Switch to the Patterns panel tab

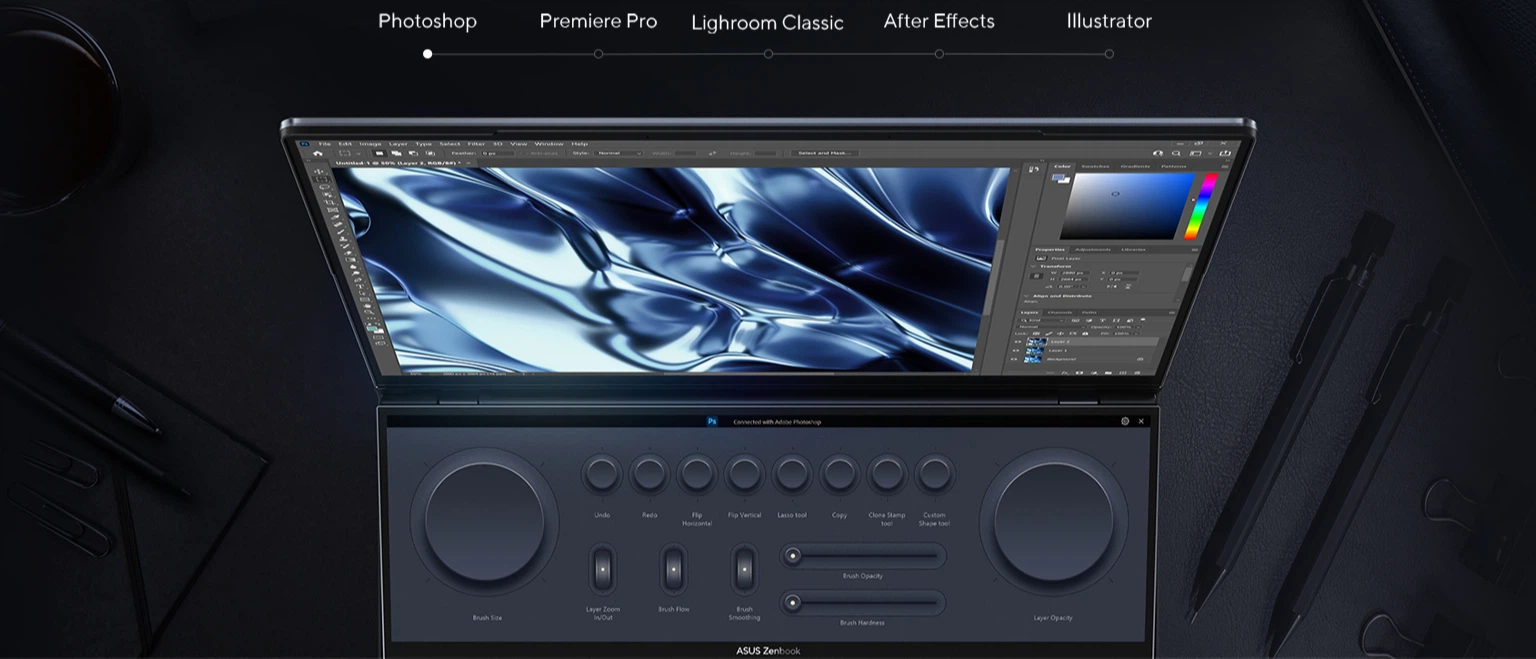[1174, 166]
